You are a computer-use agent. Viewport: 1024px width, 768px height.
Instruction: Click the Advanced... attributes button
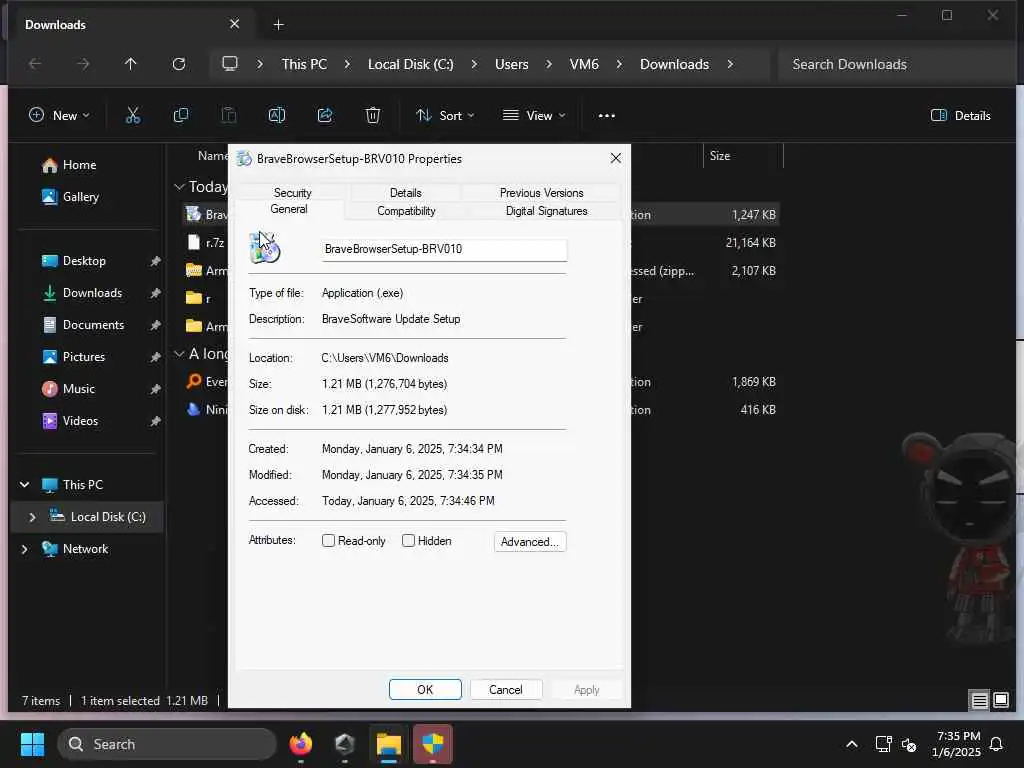(x=530, y=541)
